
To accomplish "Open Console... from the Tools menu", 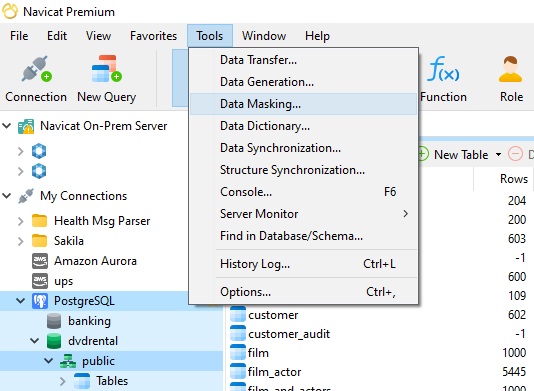I will click(x=303, y=192).
